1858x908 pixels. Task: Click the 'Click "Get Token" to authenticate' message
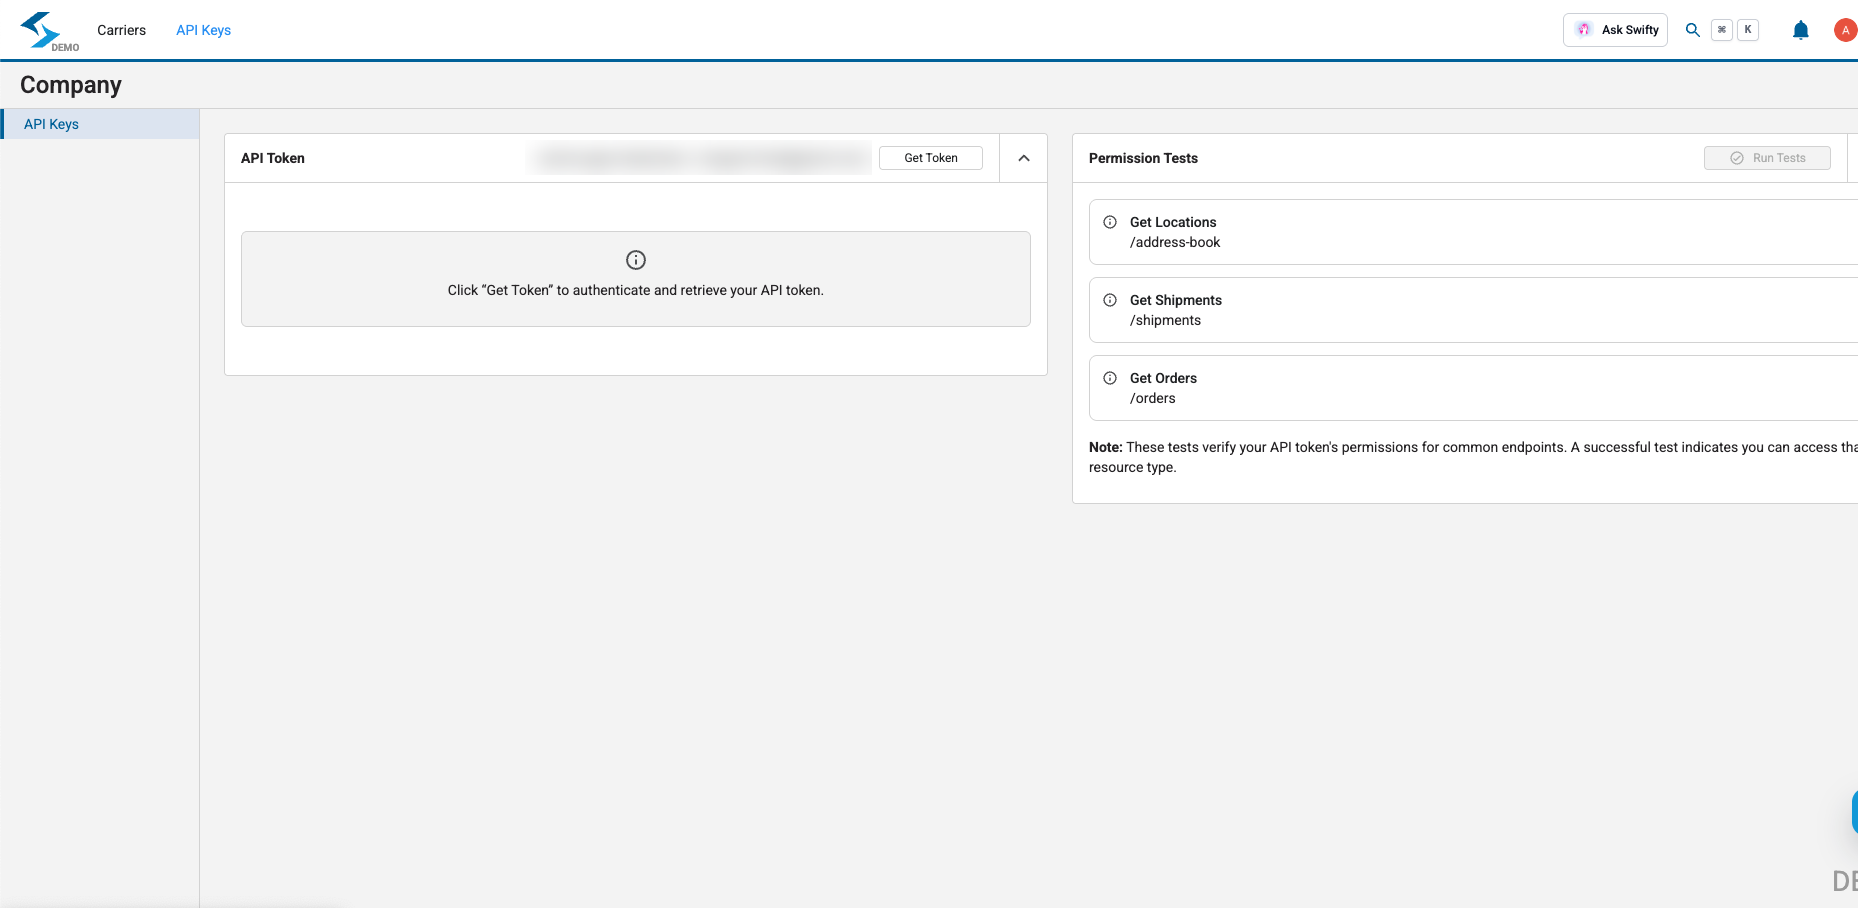(x=636, y=290)
